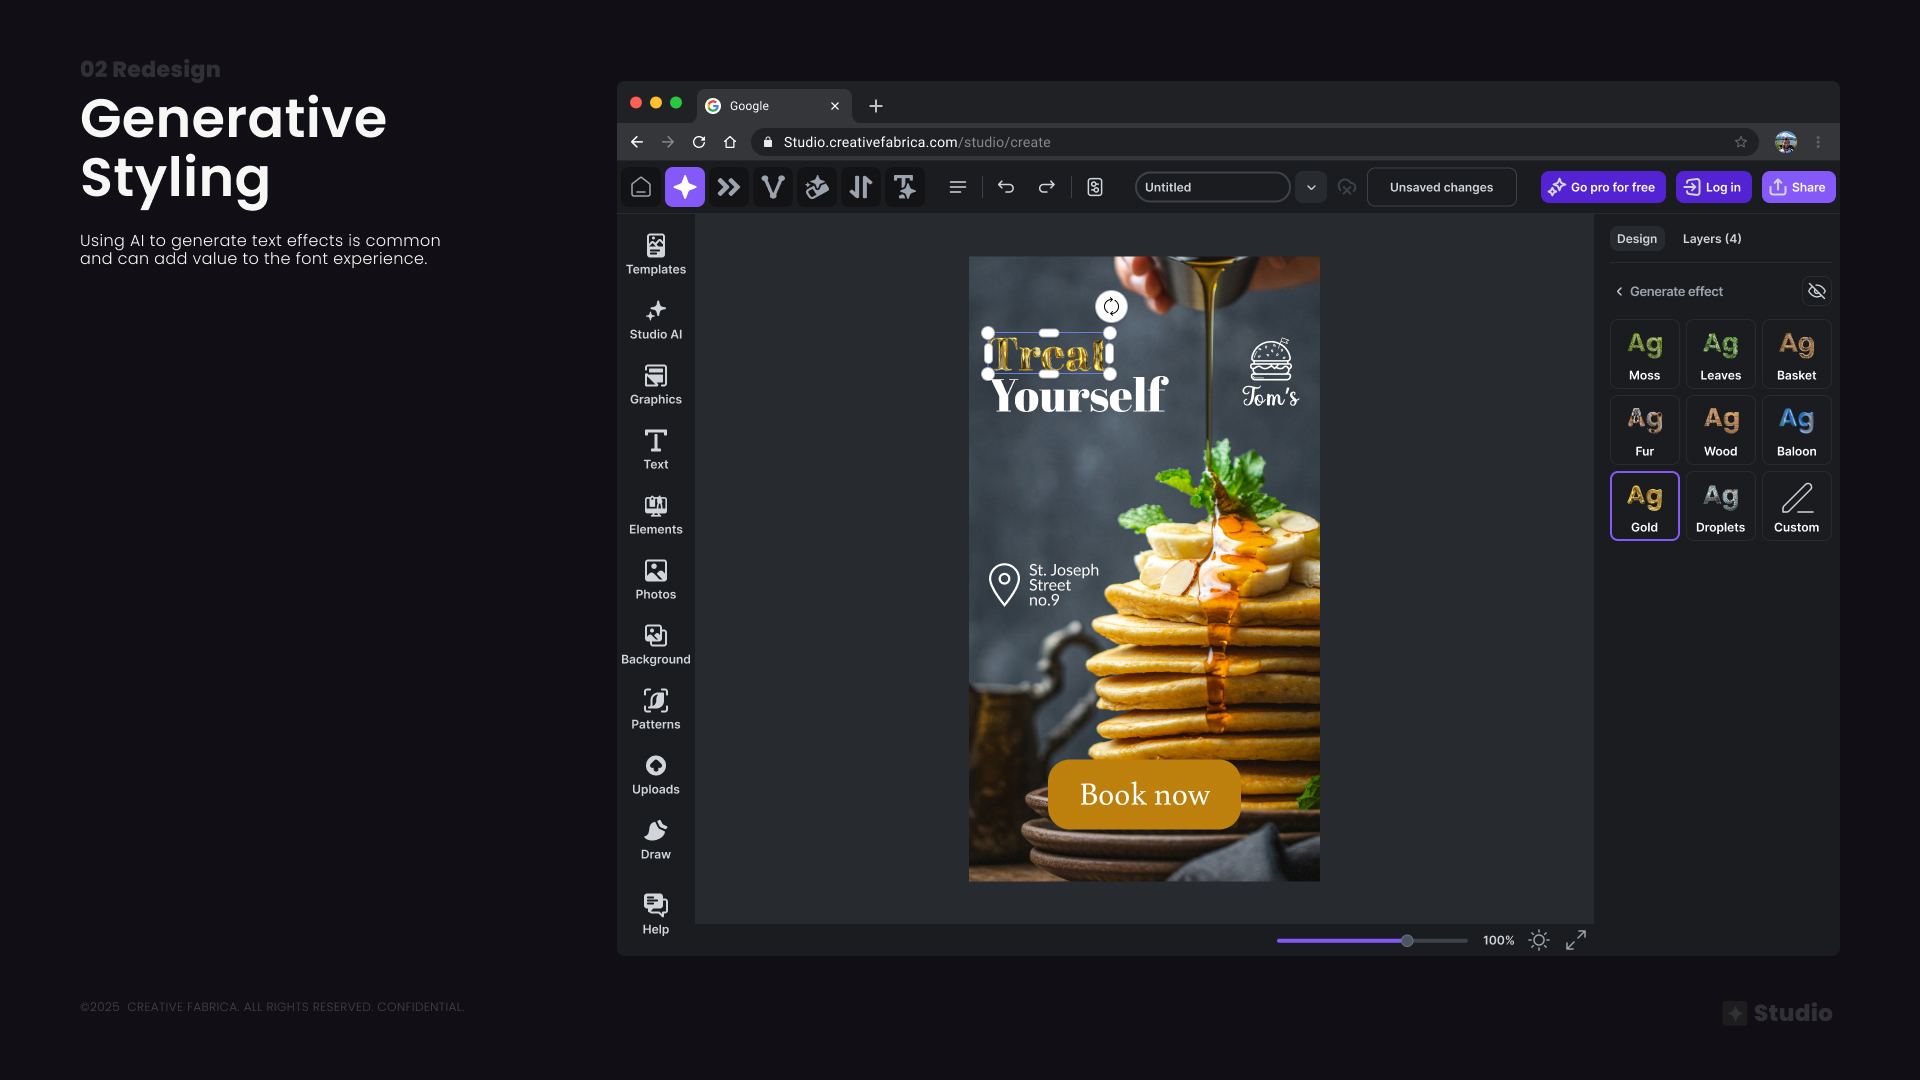The height and width of the screenshot is (1080, 1920).
Task: Click the zoom slider handle
Action: click(1407, 940)
